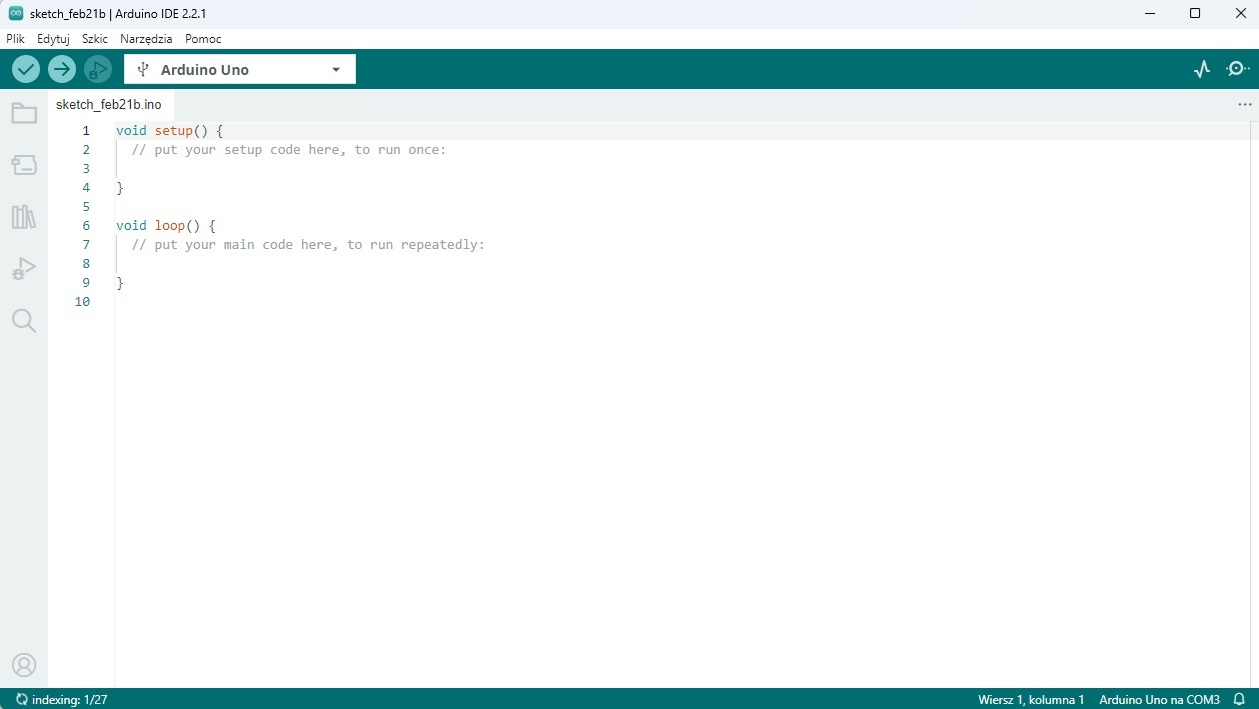This screenshot has width=1259, height=709.
Task: Click Arduino Uno na COM3 in status bar
Action: 1159,699
